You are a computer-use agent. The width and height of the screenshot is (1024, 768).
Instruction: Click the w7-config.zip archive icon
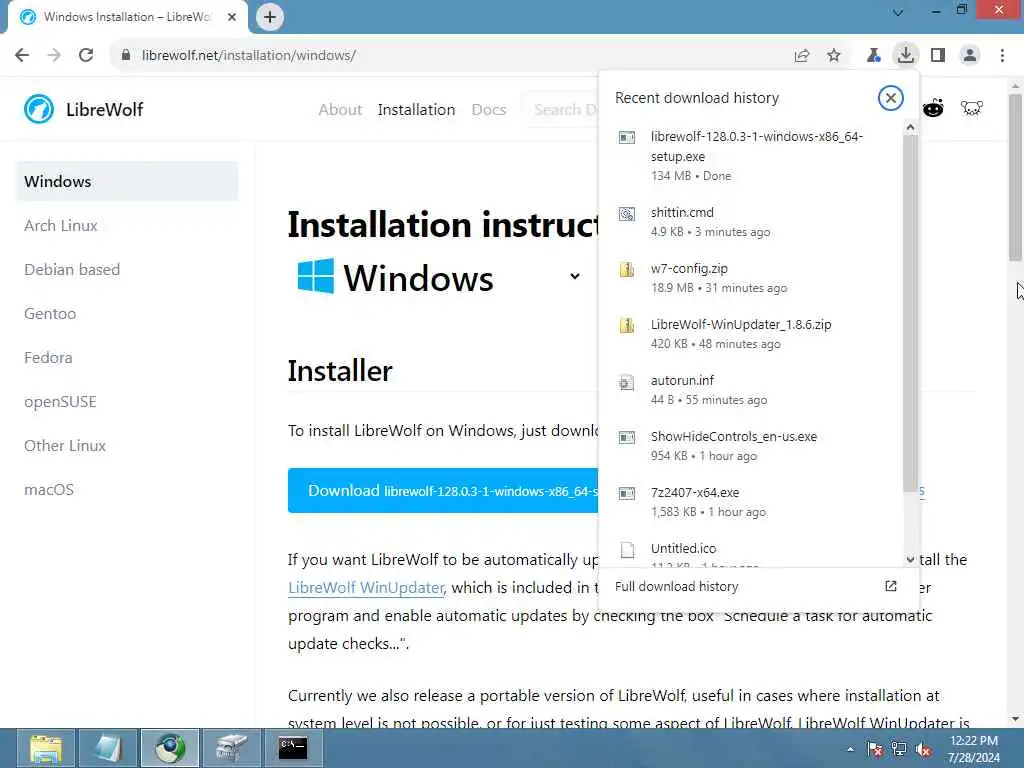pyautogui.click(x=626, y=269)
